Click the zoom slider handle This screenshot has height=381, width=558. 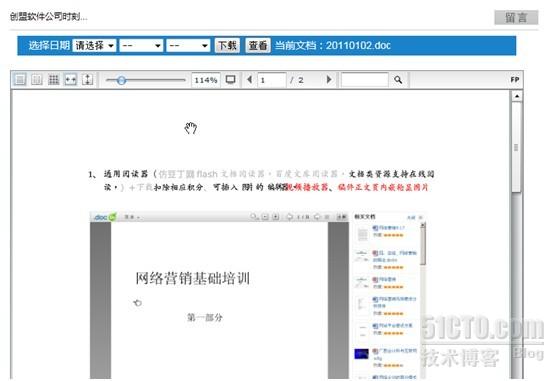(x=121, y=80)
